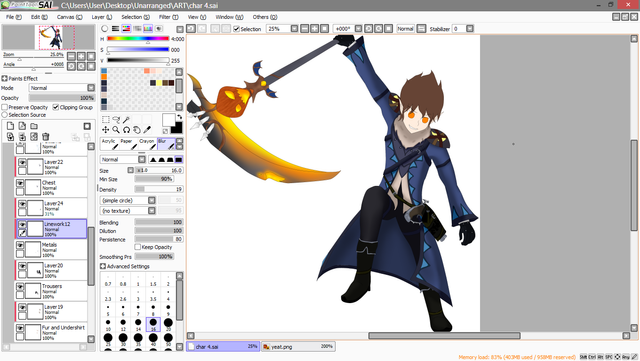Pick the orange swatch in palette
Viewport: 640px width, 361px height.
(x=104, y=77)
